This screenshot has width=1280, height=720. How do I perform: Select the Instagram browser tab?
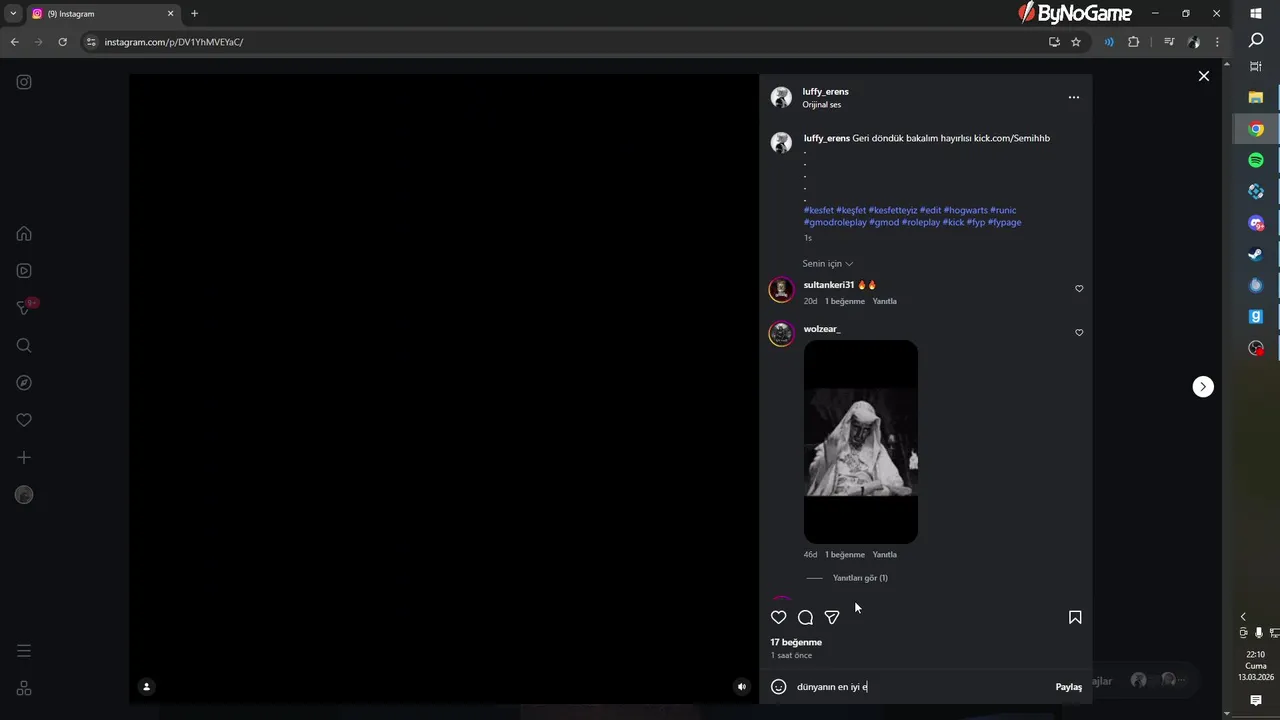pyautogui.click(x=103, y=14)
